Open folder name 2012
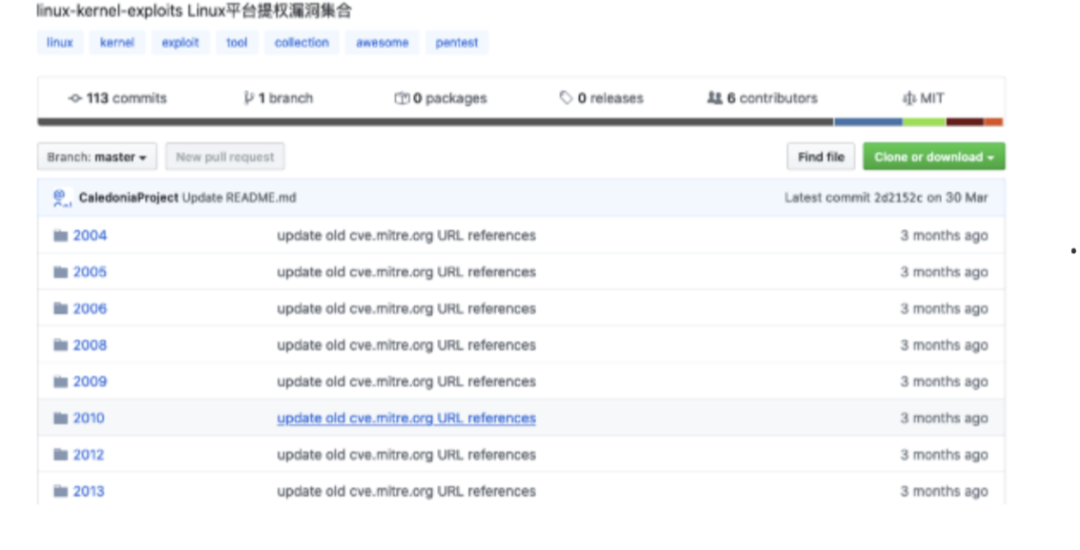Image resolution: width=1080 pixels, height=550 pixels. tap(89, 455)
